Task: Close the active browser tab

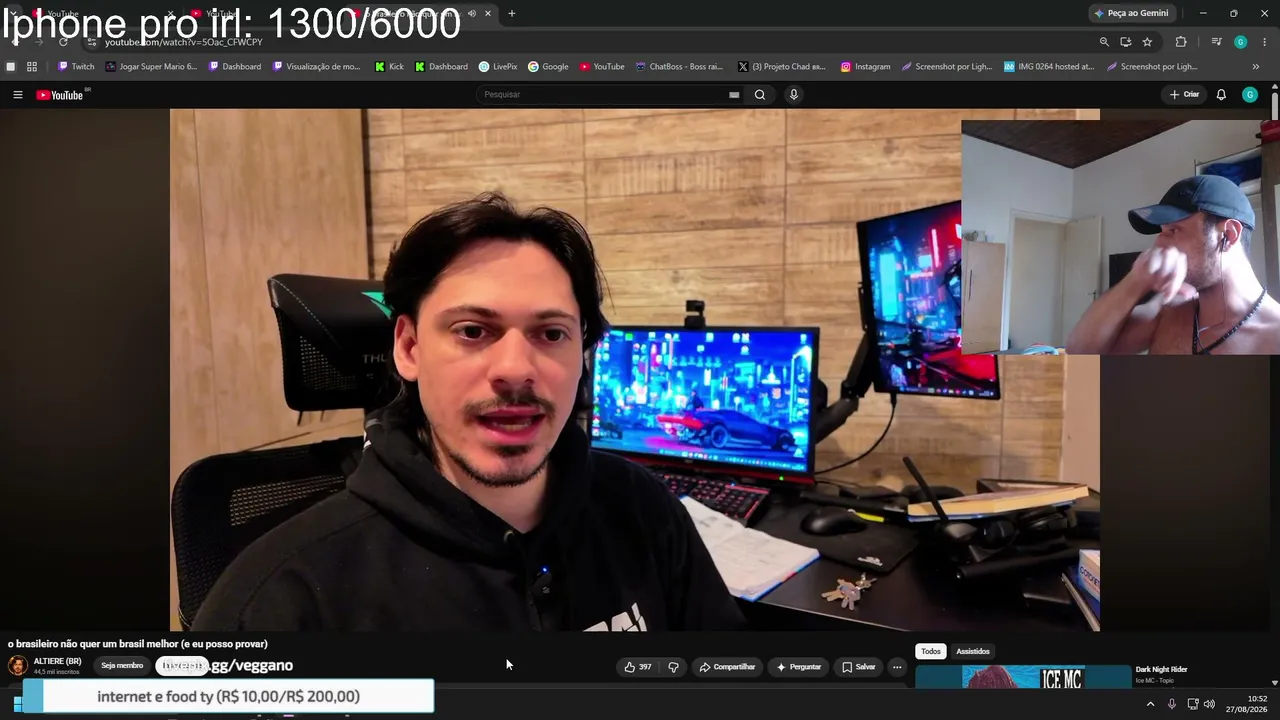Action: pyautogui.click(x=488, y=13)
